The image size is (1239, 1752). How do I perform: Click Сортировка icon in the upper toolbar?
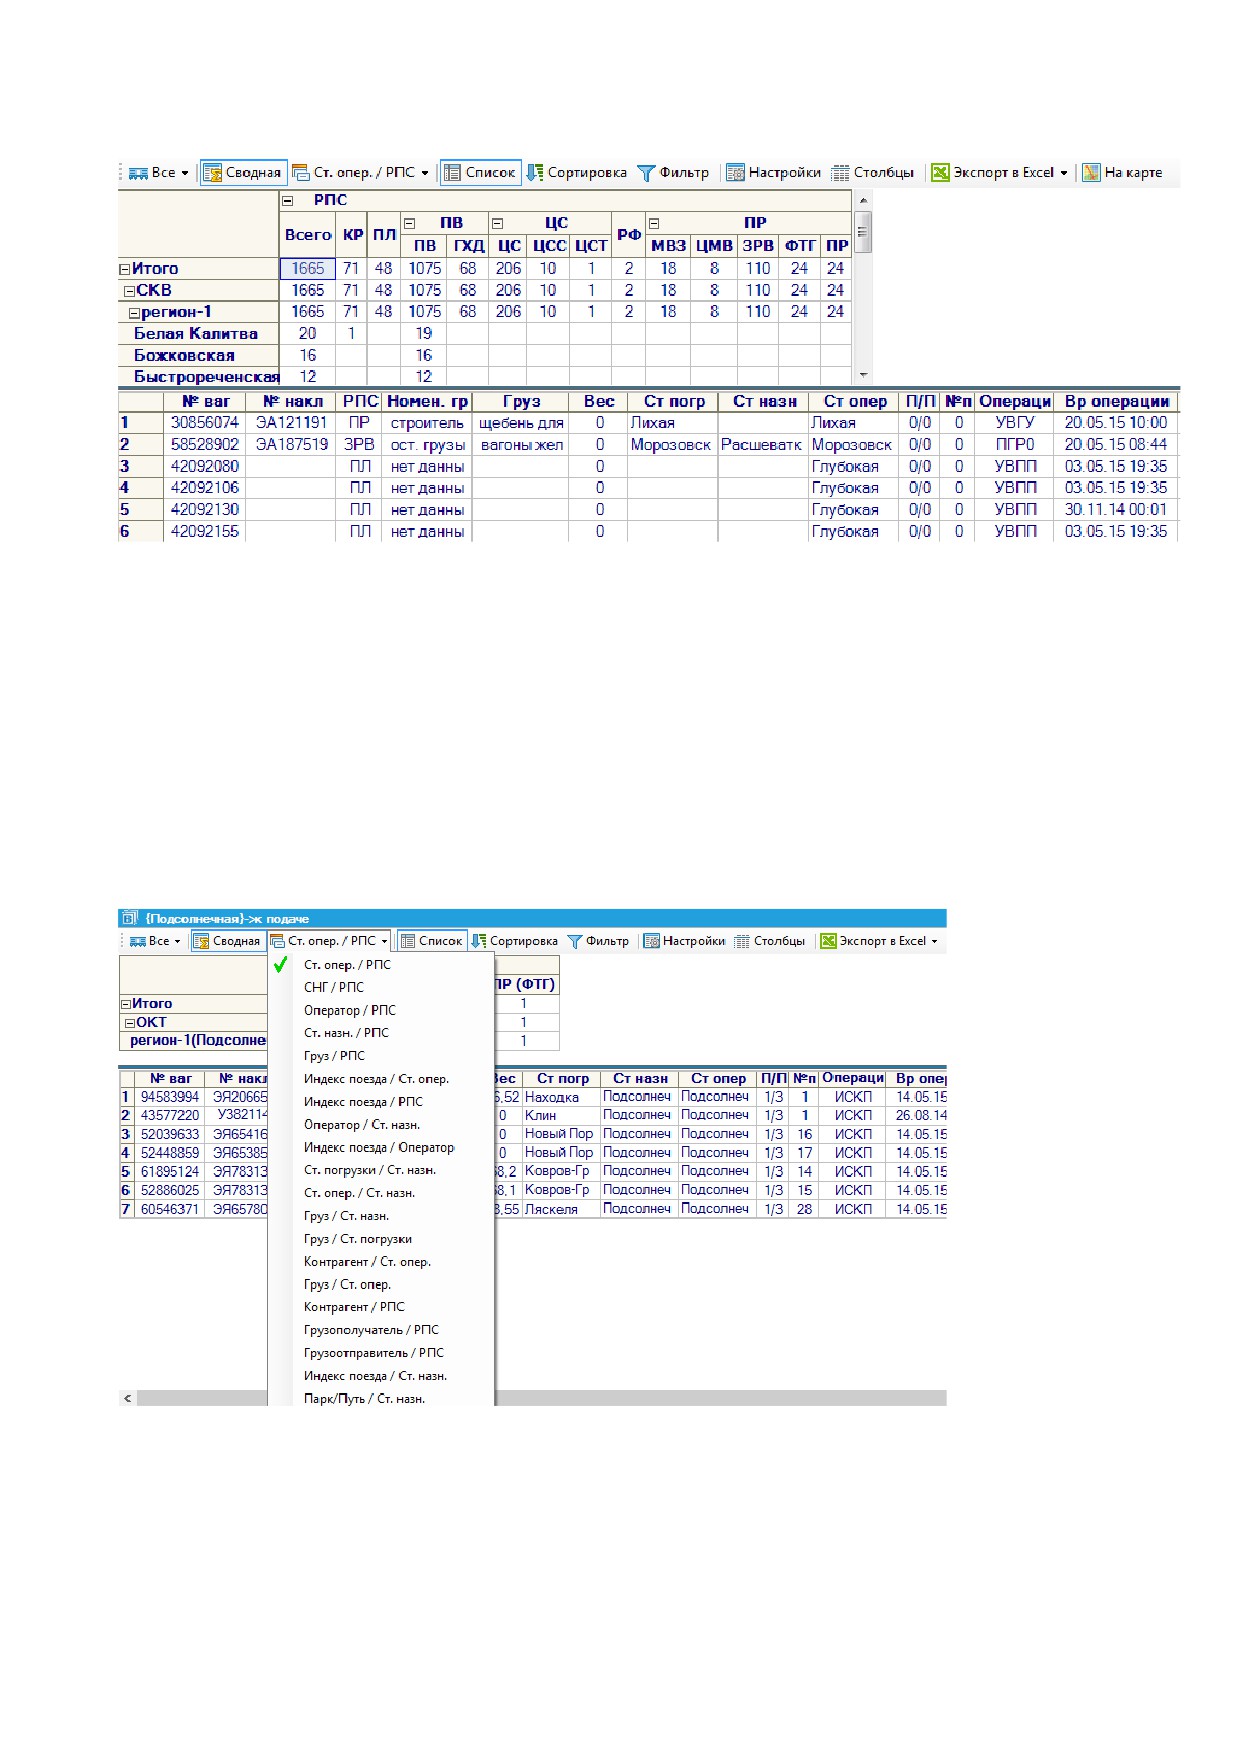[x=535, y=173]
